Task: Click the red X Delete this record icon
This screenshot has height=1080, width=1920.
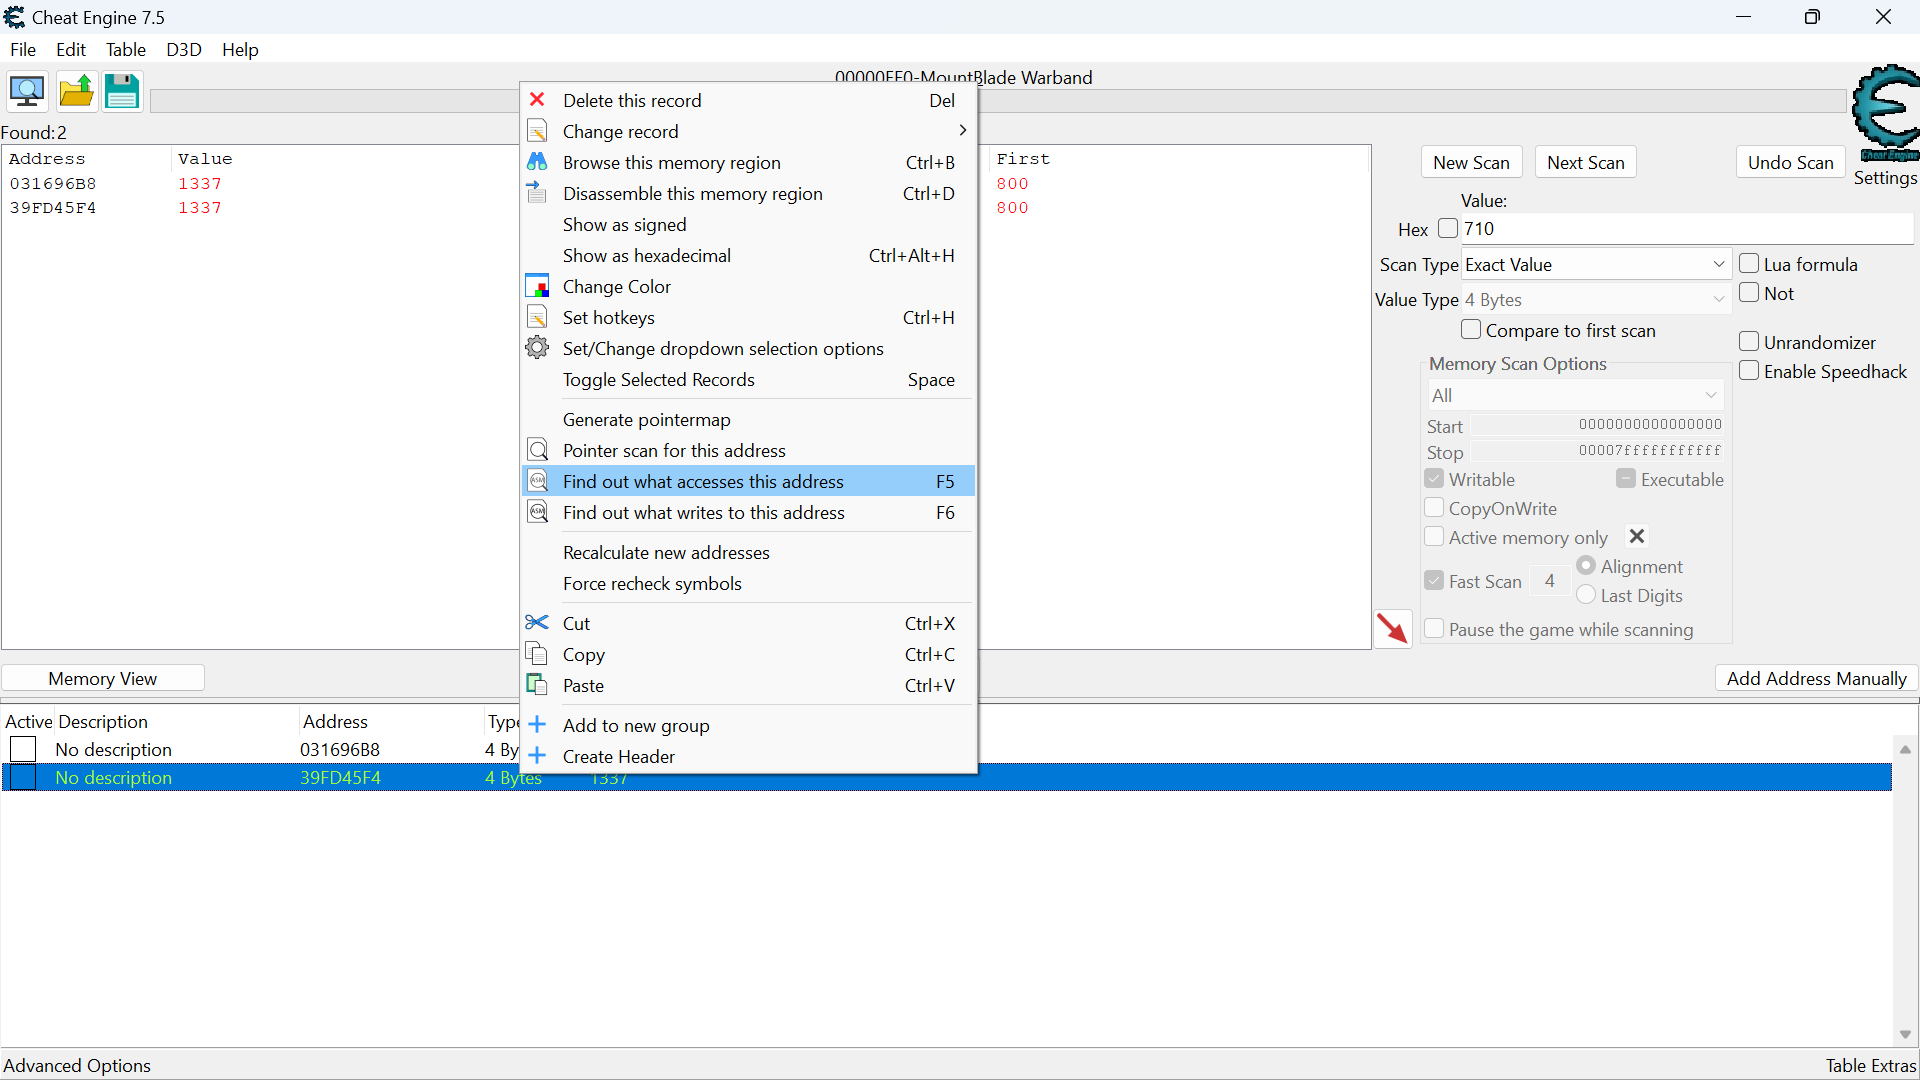Action: (x=537, y=100)
